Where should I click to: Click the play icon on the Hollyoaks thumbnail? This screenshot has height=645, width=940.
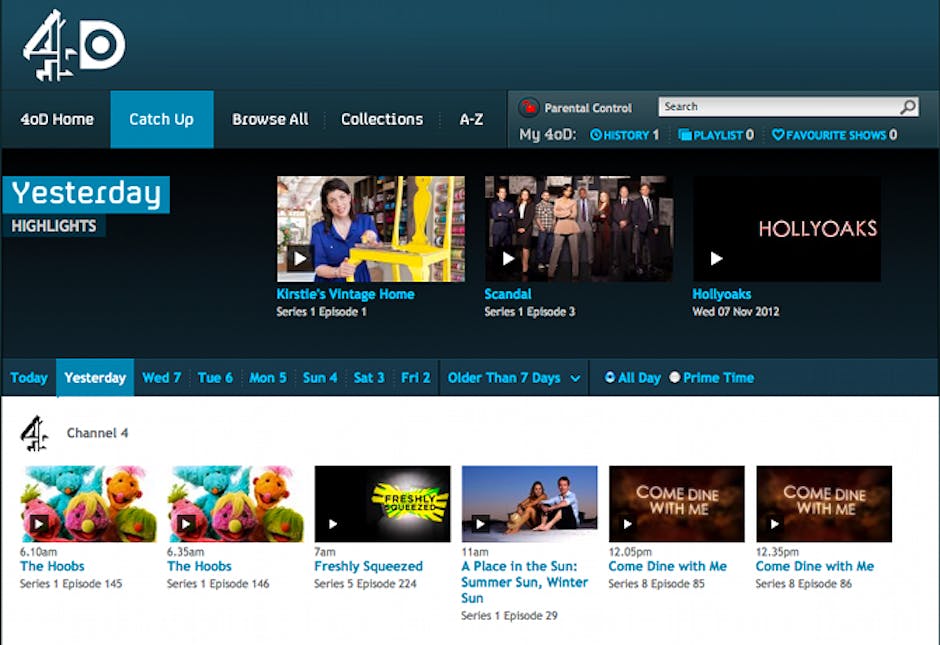717,257
